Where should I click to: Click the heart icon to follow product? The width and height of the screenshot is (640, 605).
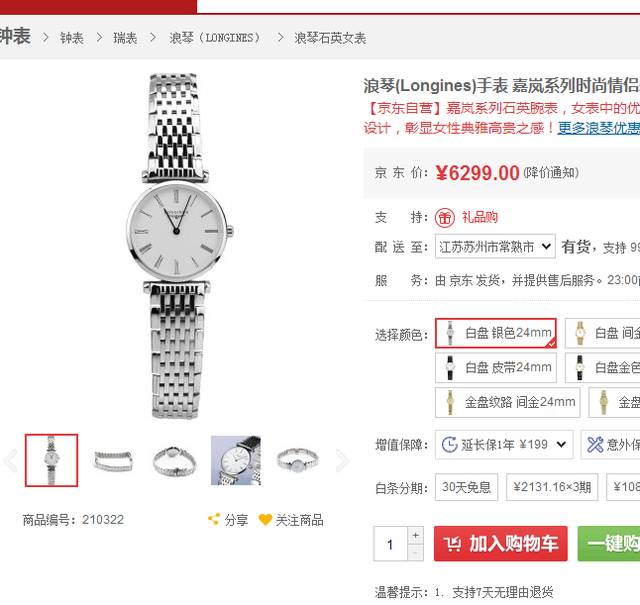point(265,520)
